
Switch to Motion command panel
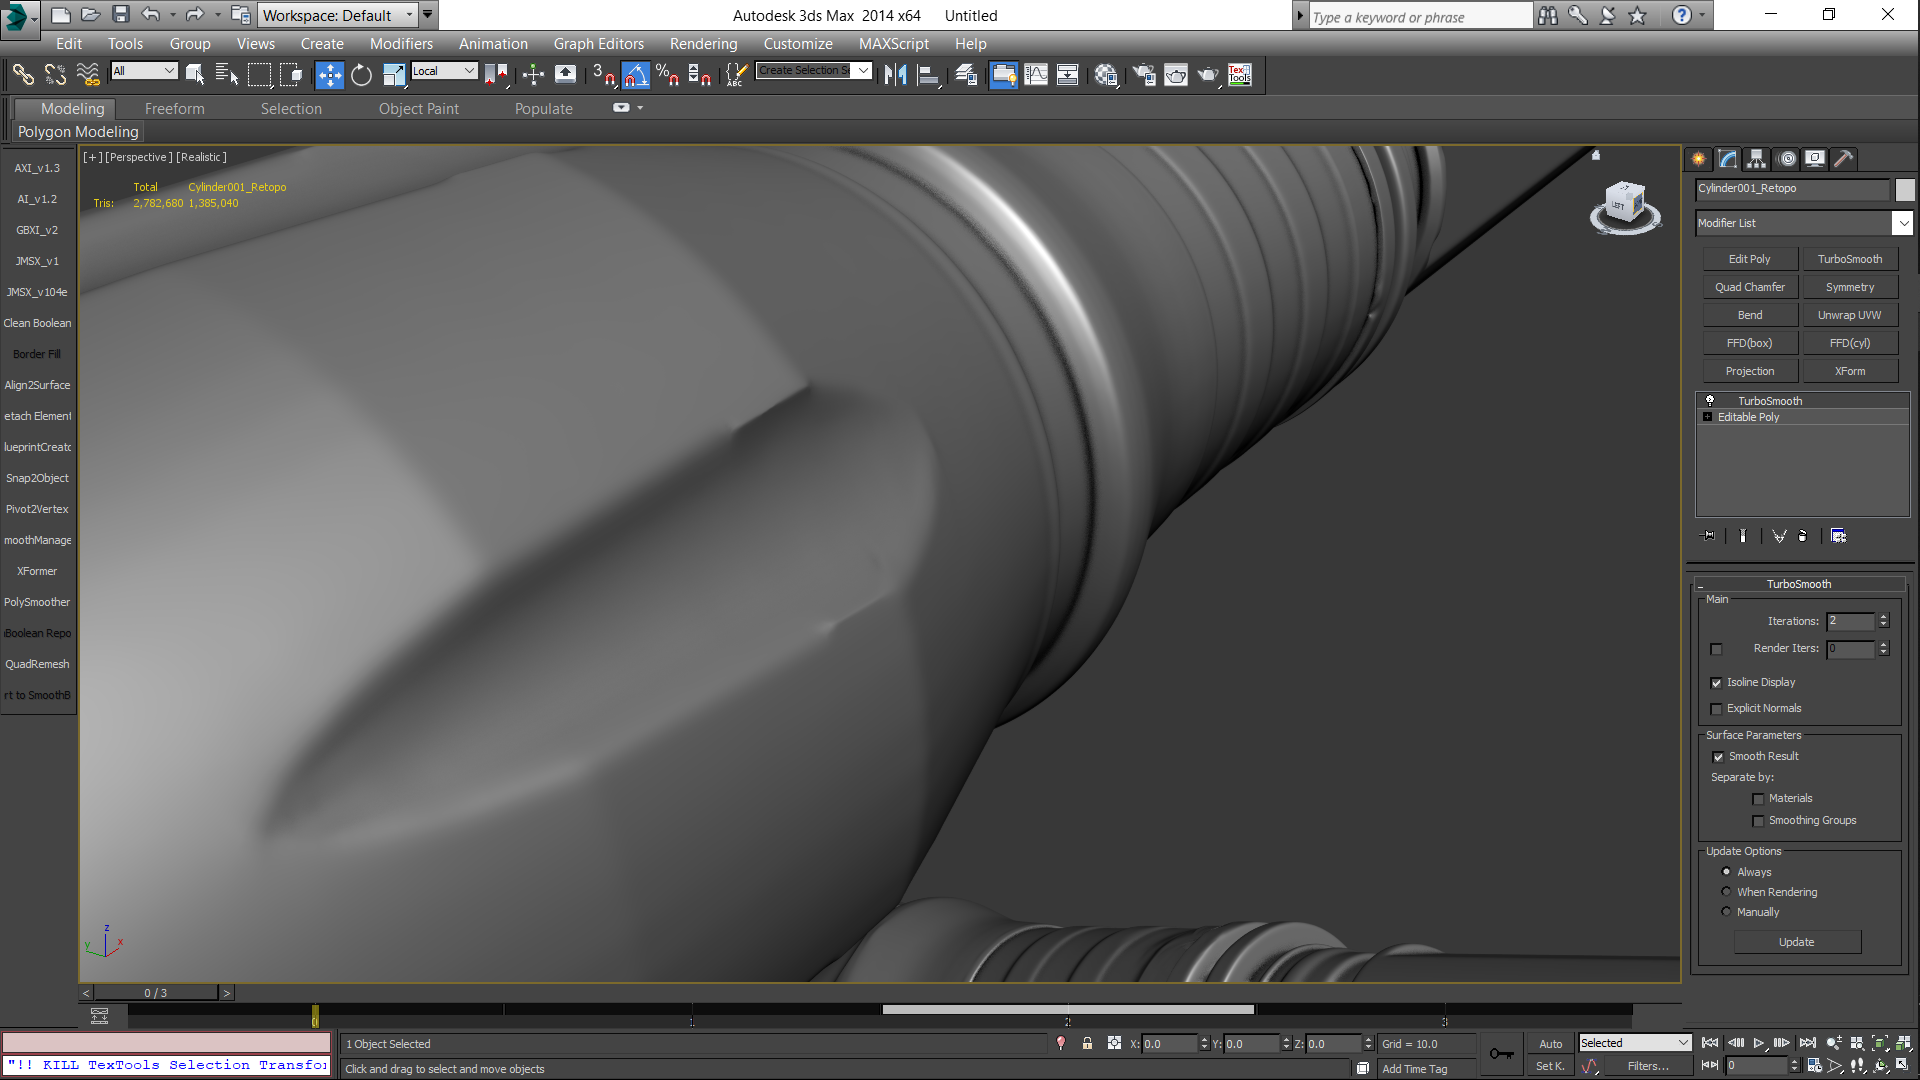(1787, 159)
